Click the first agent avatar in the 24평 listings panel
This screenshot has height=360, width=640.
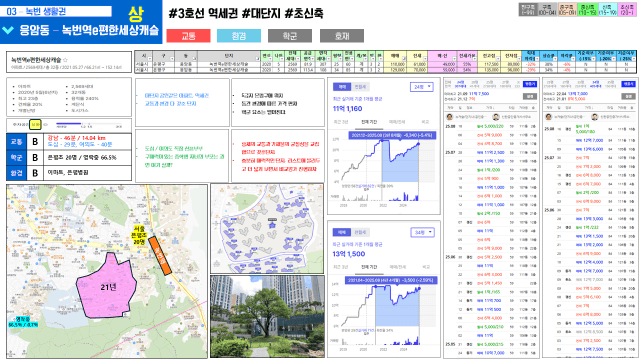click(449, 117)
